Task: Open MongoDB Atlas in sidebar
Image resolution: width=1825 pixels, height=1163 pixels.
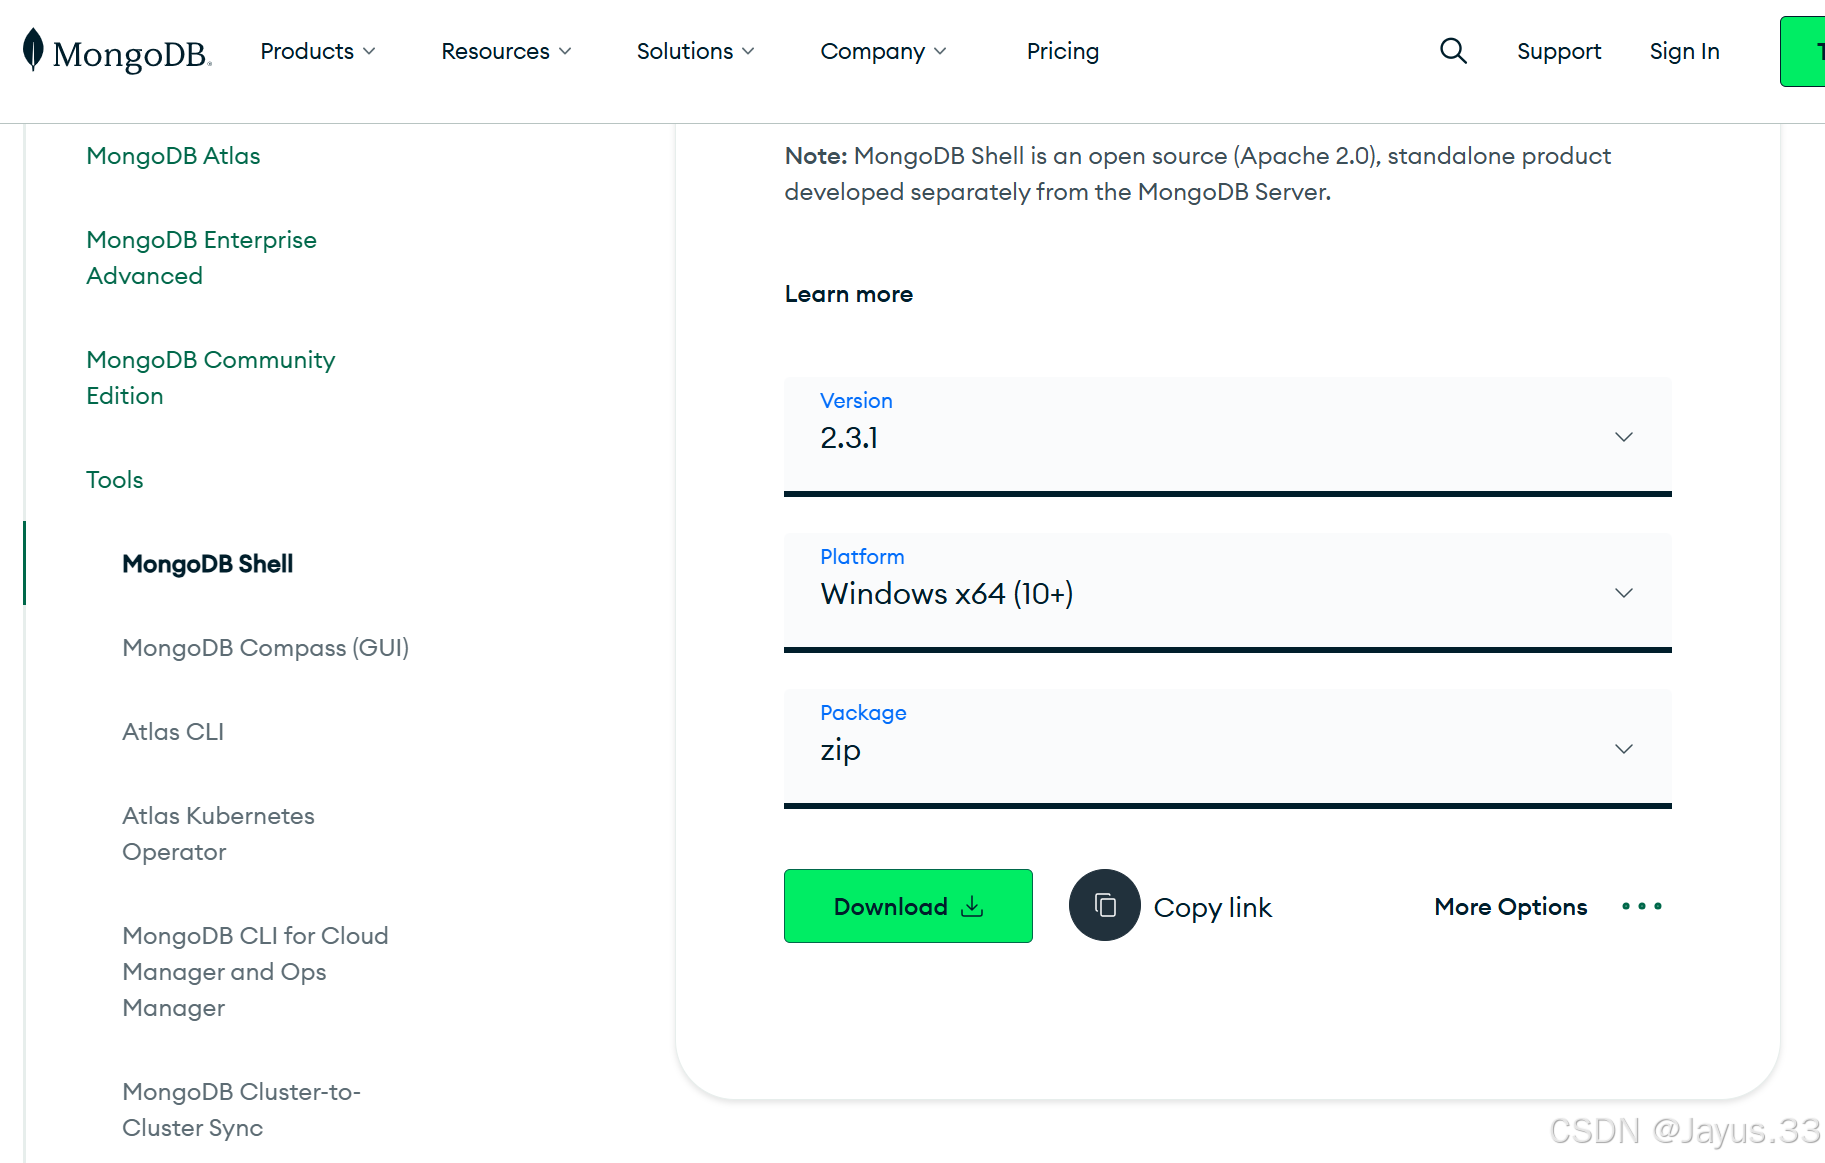Action: (x=173, y=156)
